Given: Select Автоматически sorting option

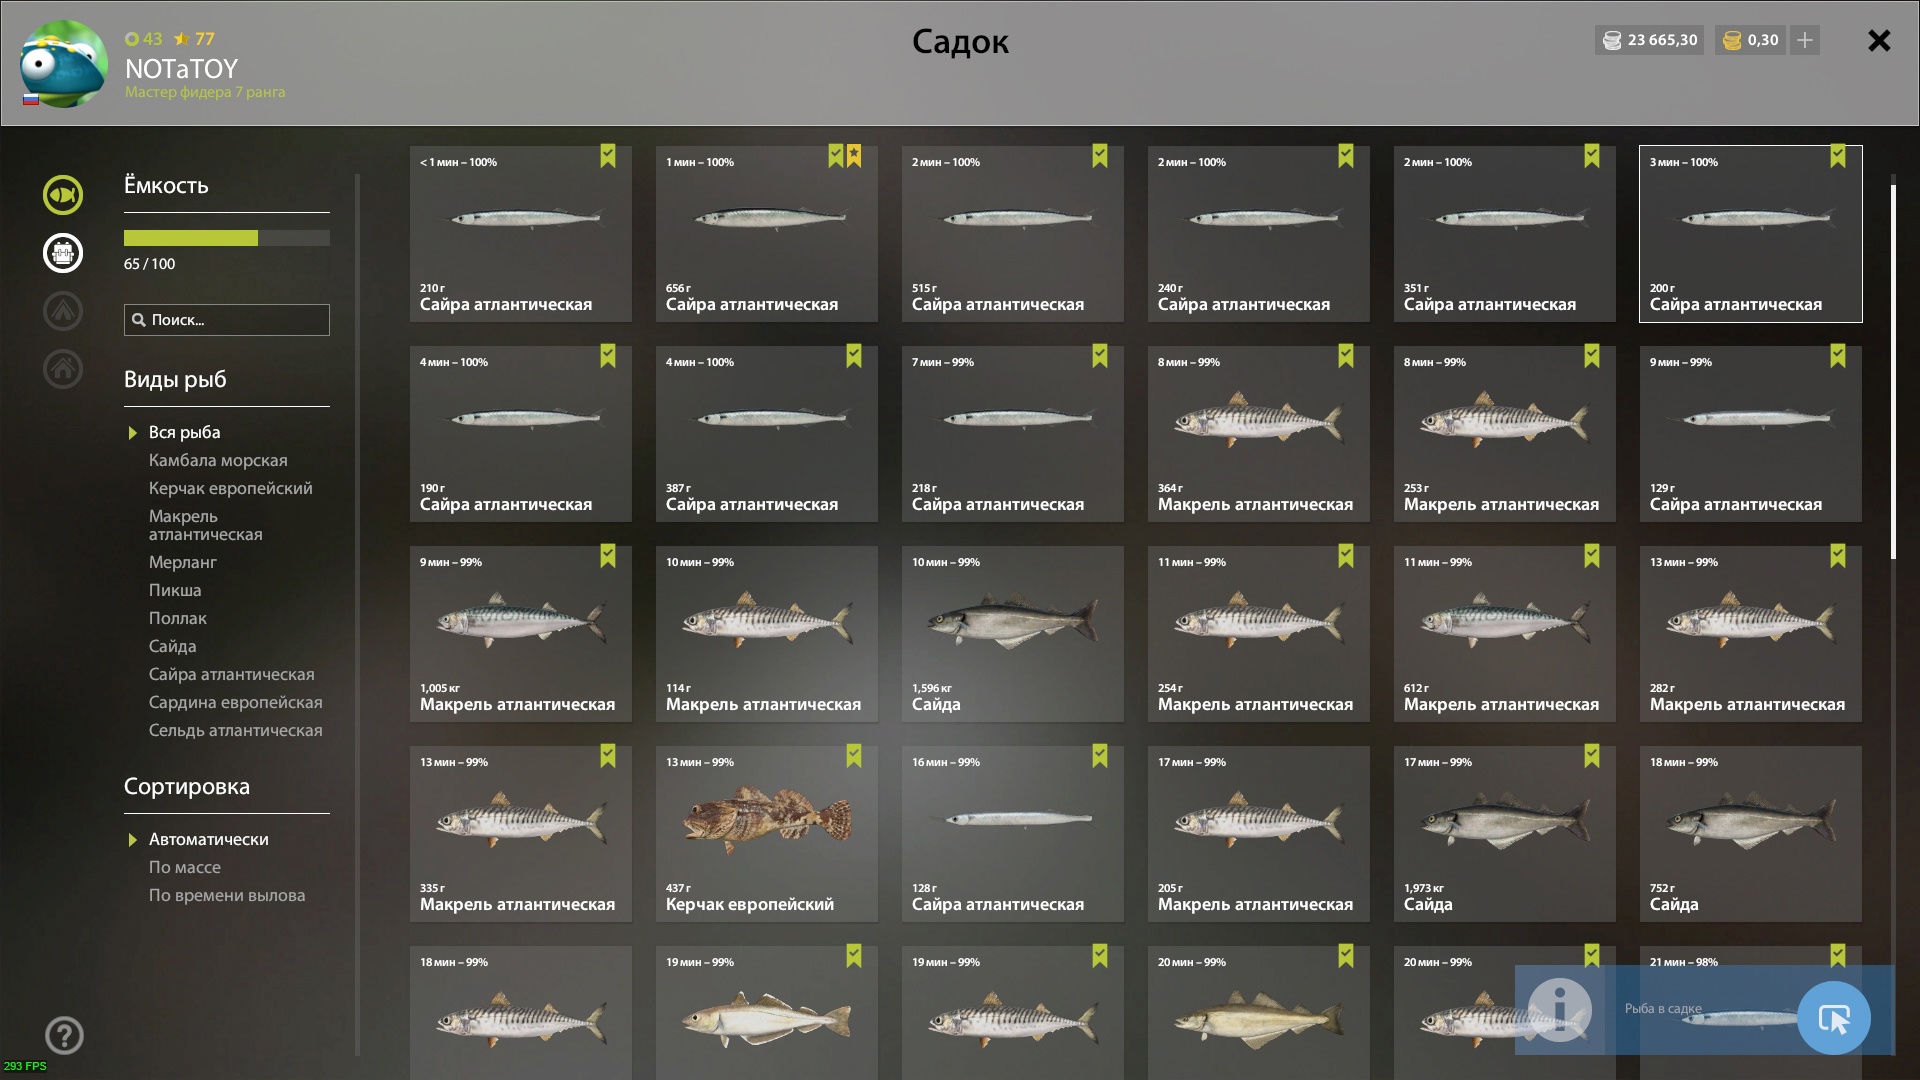Looking at the screenshot, I should pyautogui.click(x=209, y=839).
